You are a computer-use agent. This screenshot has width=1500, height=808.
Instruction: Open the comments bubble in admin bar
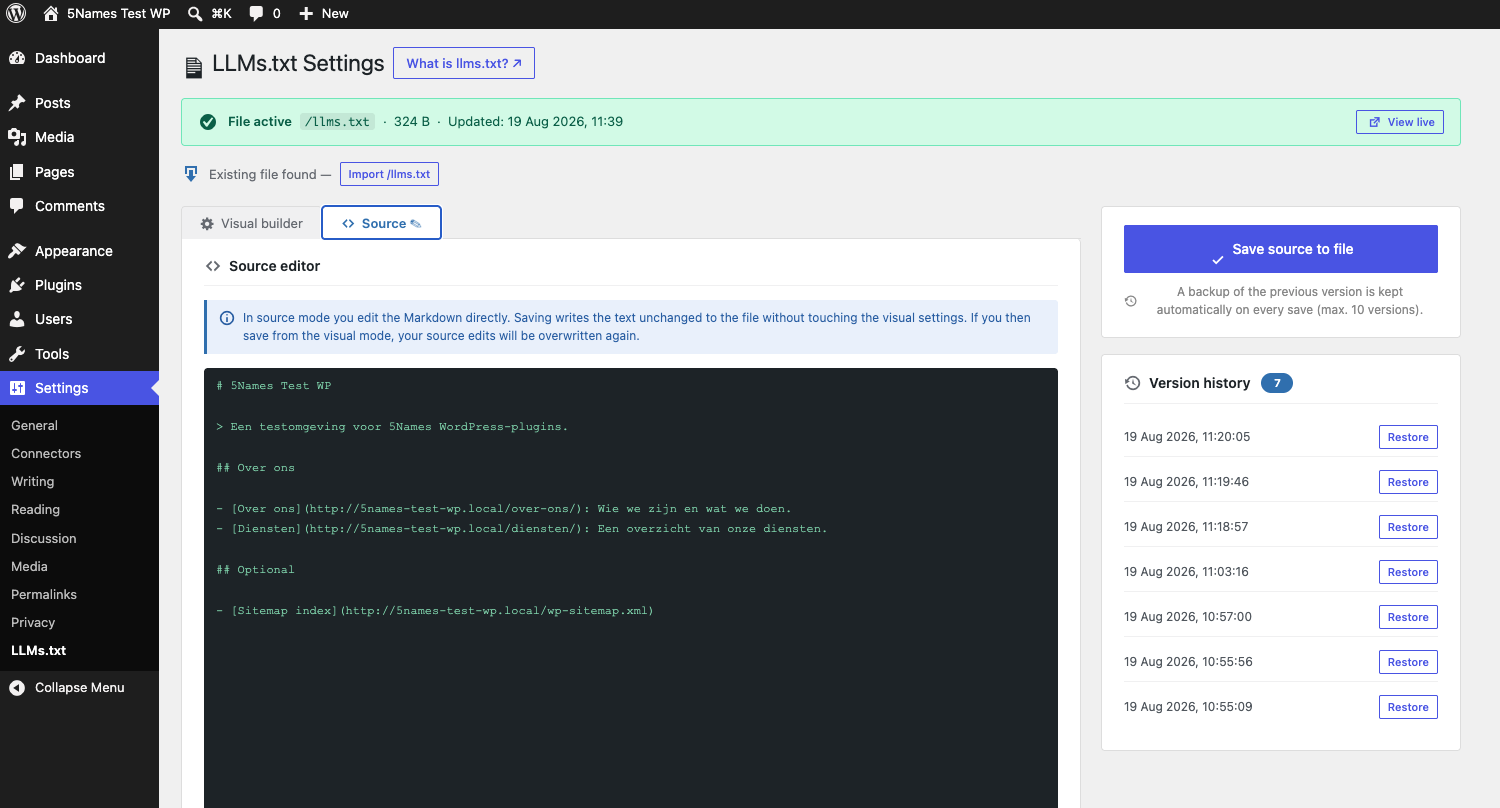tap(265, 14)
